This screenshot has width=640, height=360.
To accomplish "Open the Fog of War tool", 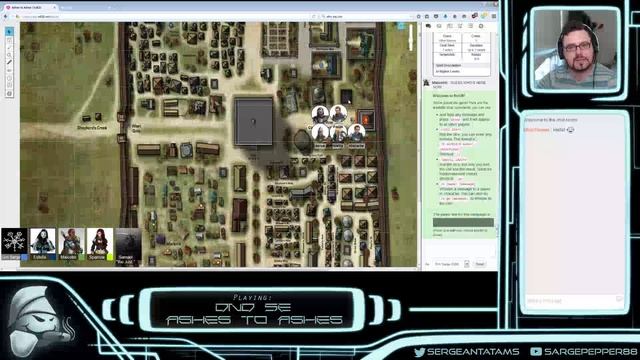I will 9,70.
